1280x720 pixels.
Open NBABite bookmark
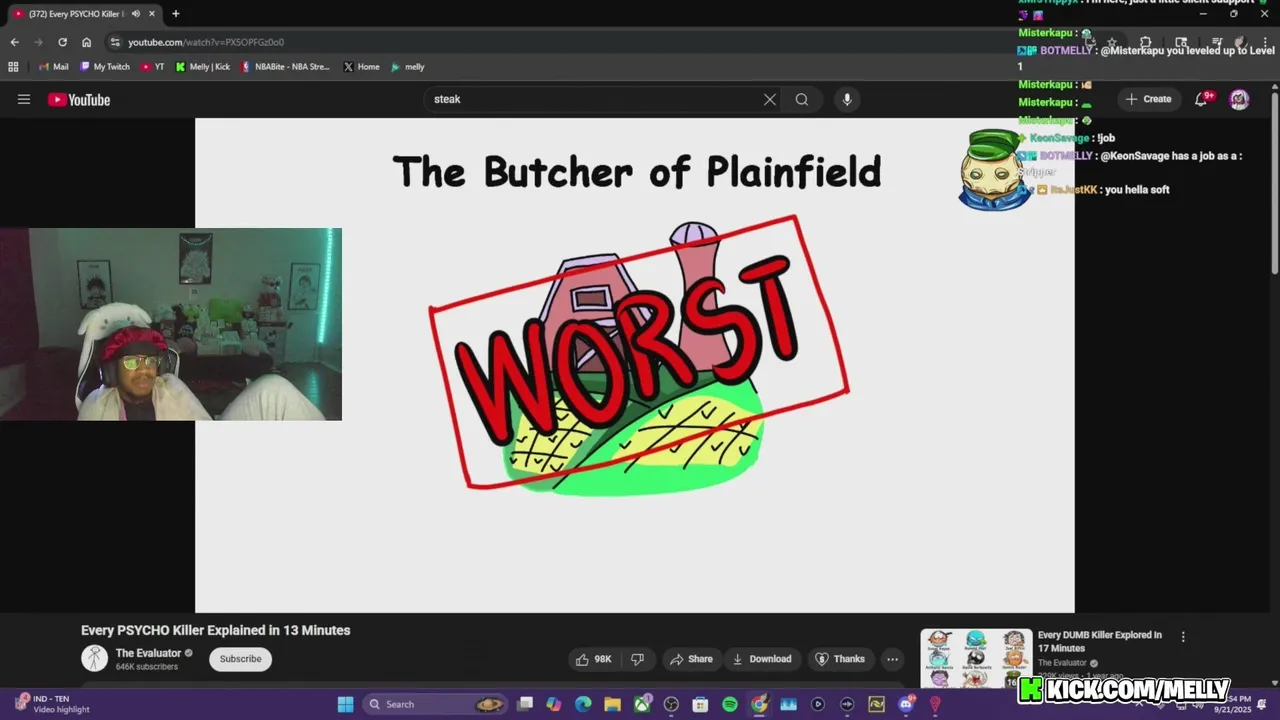[x=286, y=67]
